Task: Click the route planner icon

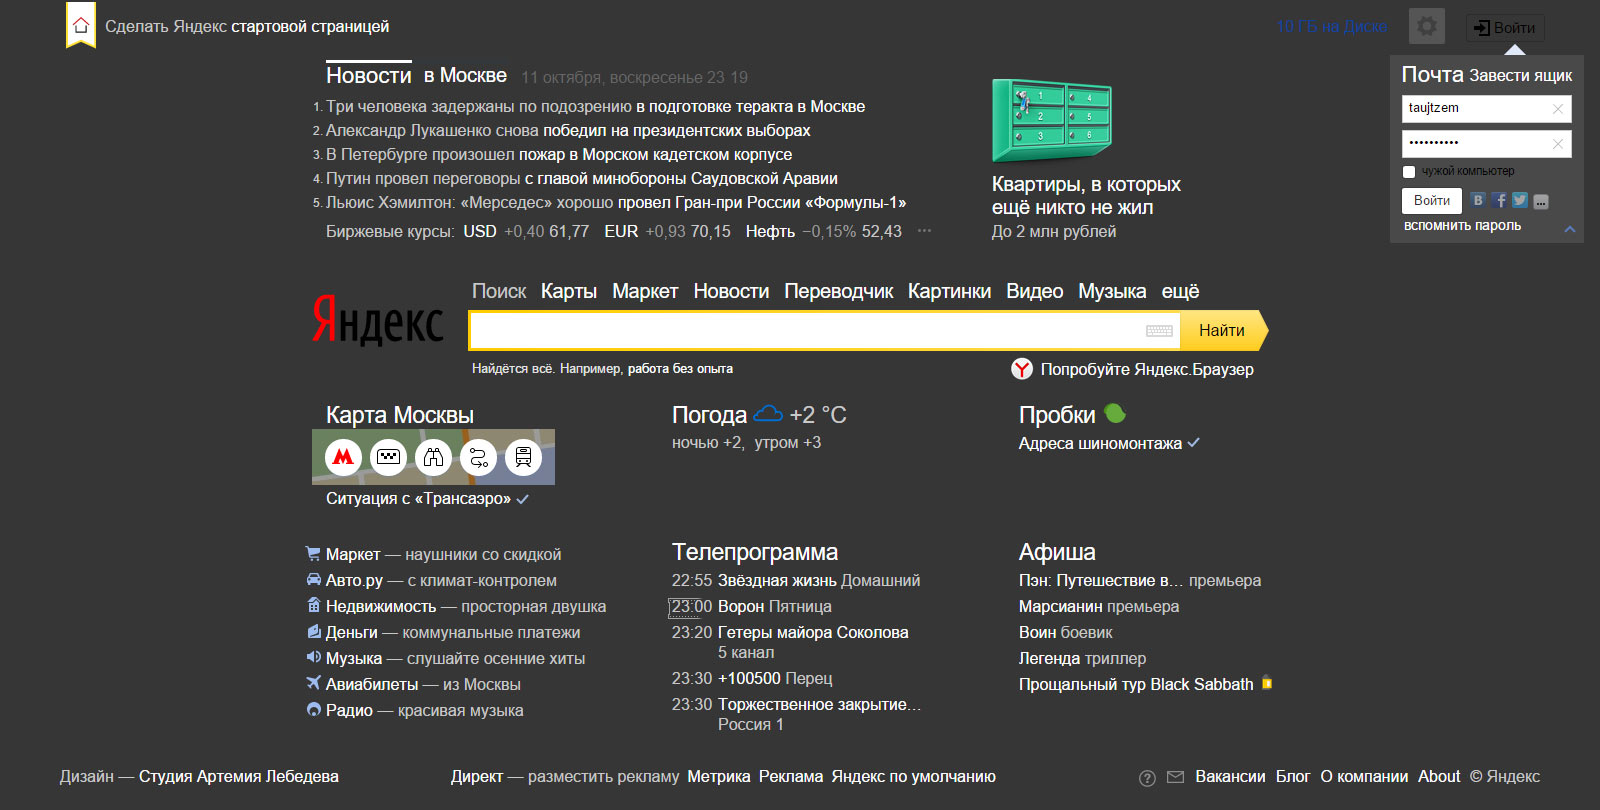Action: point(478,457)
